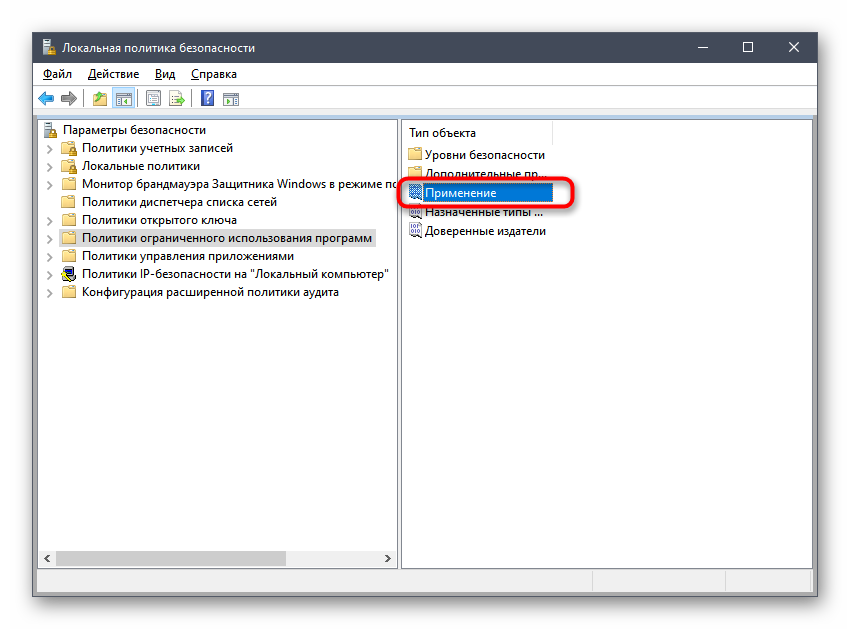Click the Properties toolbar icon
This screenshot has width=850, height=629.
pos(153,98)
